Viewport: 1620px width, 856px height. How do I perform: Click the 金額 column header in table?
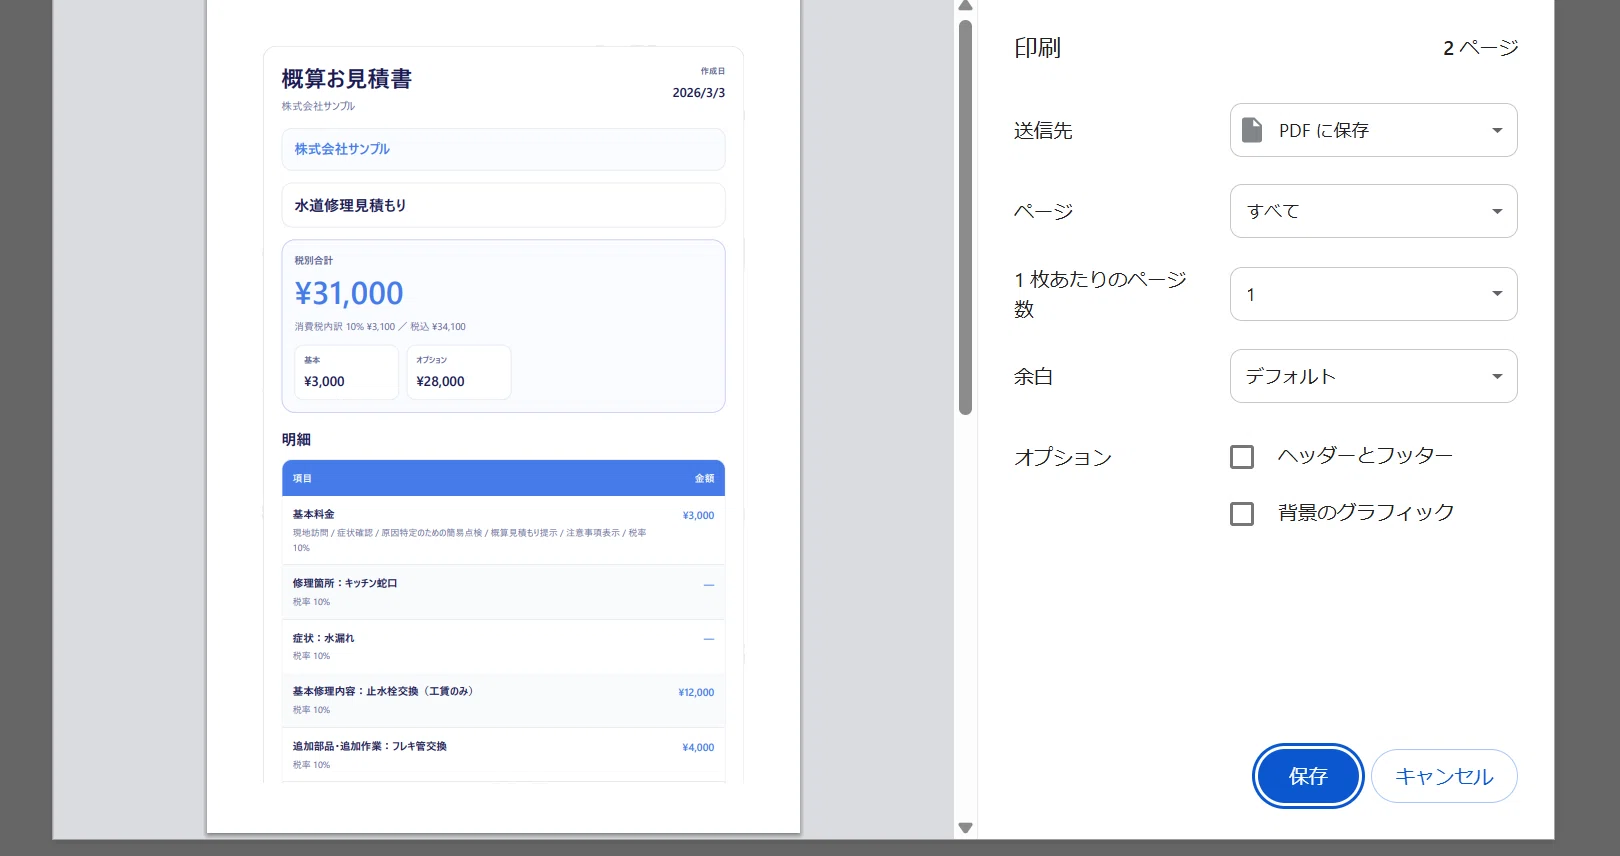[705, 479]
